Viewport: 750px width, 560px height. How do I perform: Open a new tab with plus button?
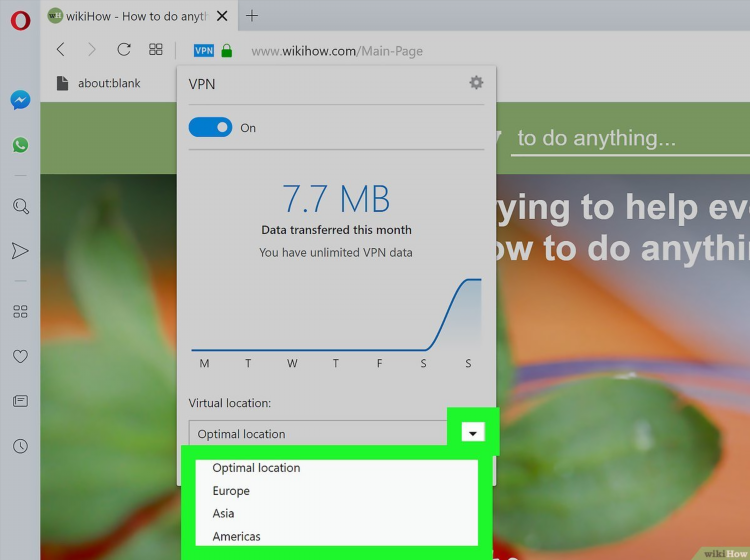tap(252, 16)
